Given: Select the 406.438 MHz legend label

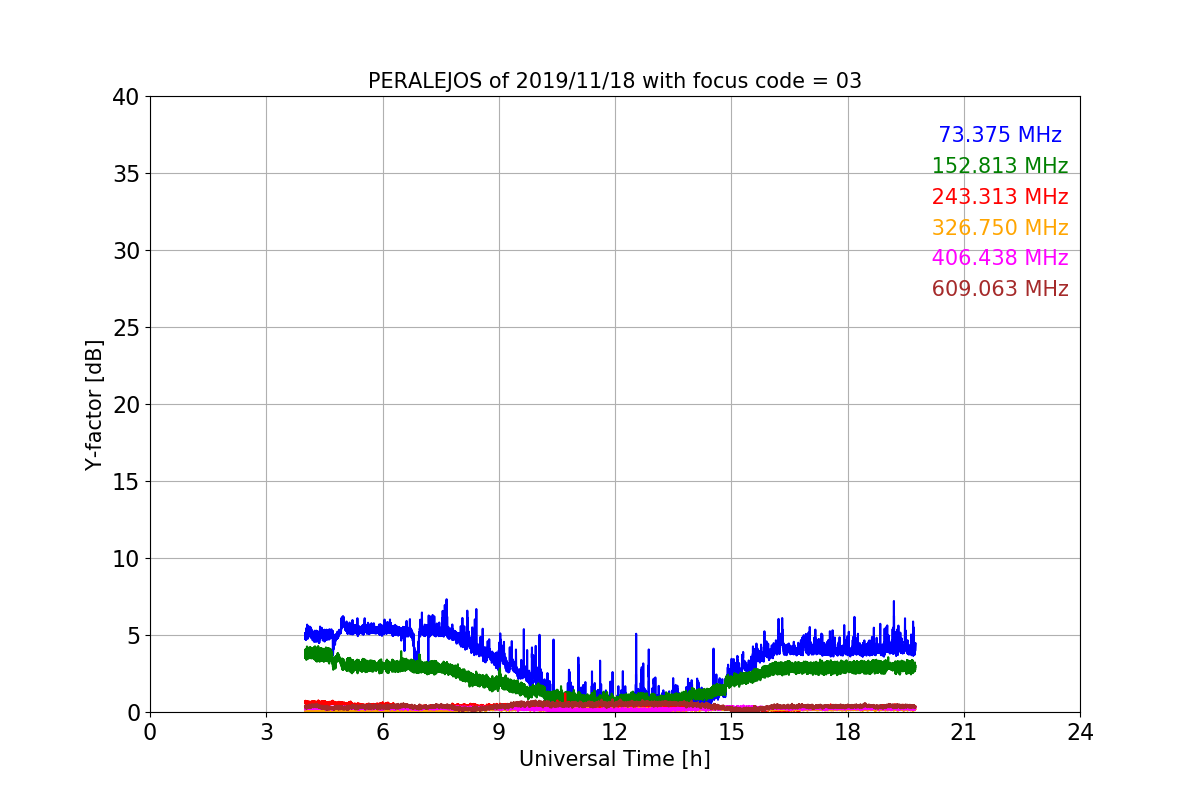Looking at the screenshot, I should coord(1000,258).
